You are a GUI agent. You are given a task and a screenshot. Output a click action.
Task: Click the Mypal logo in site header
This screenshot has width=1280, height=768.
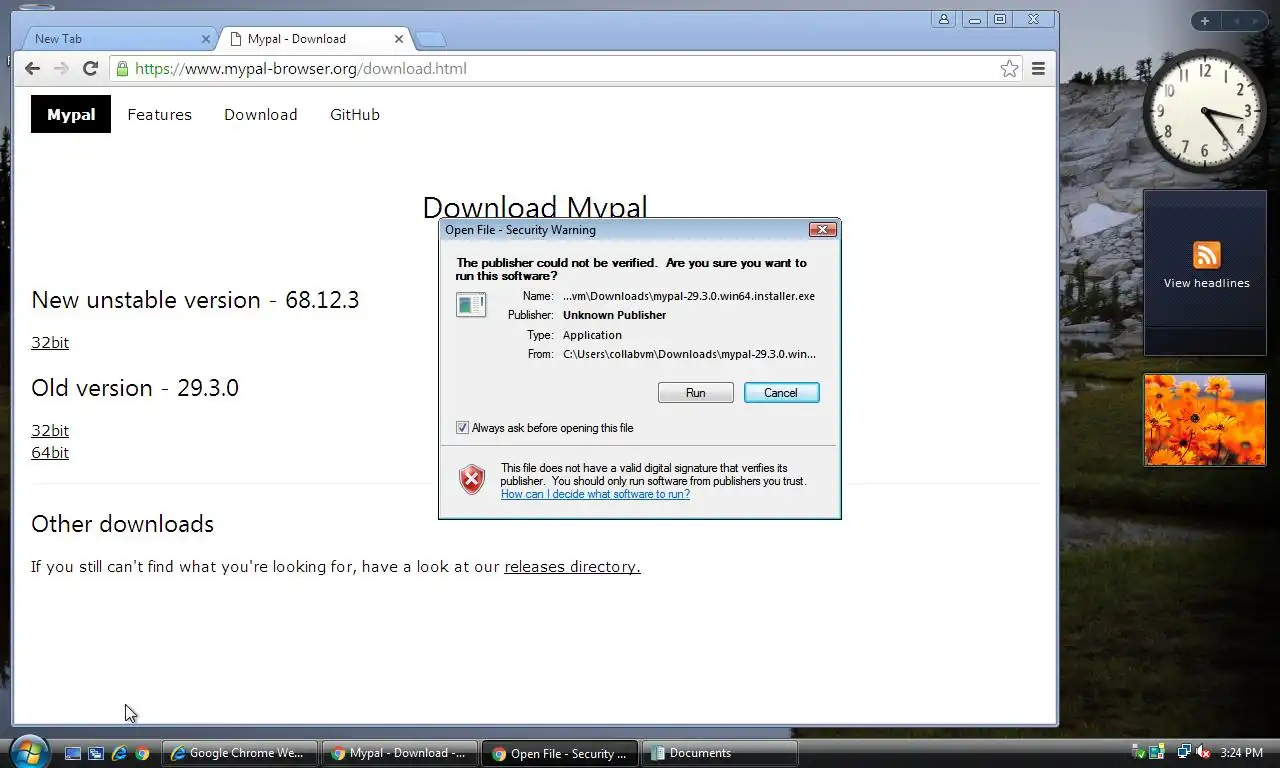[71, 114]
